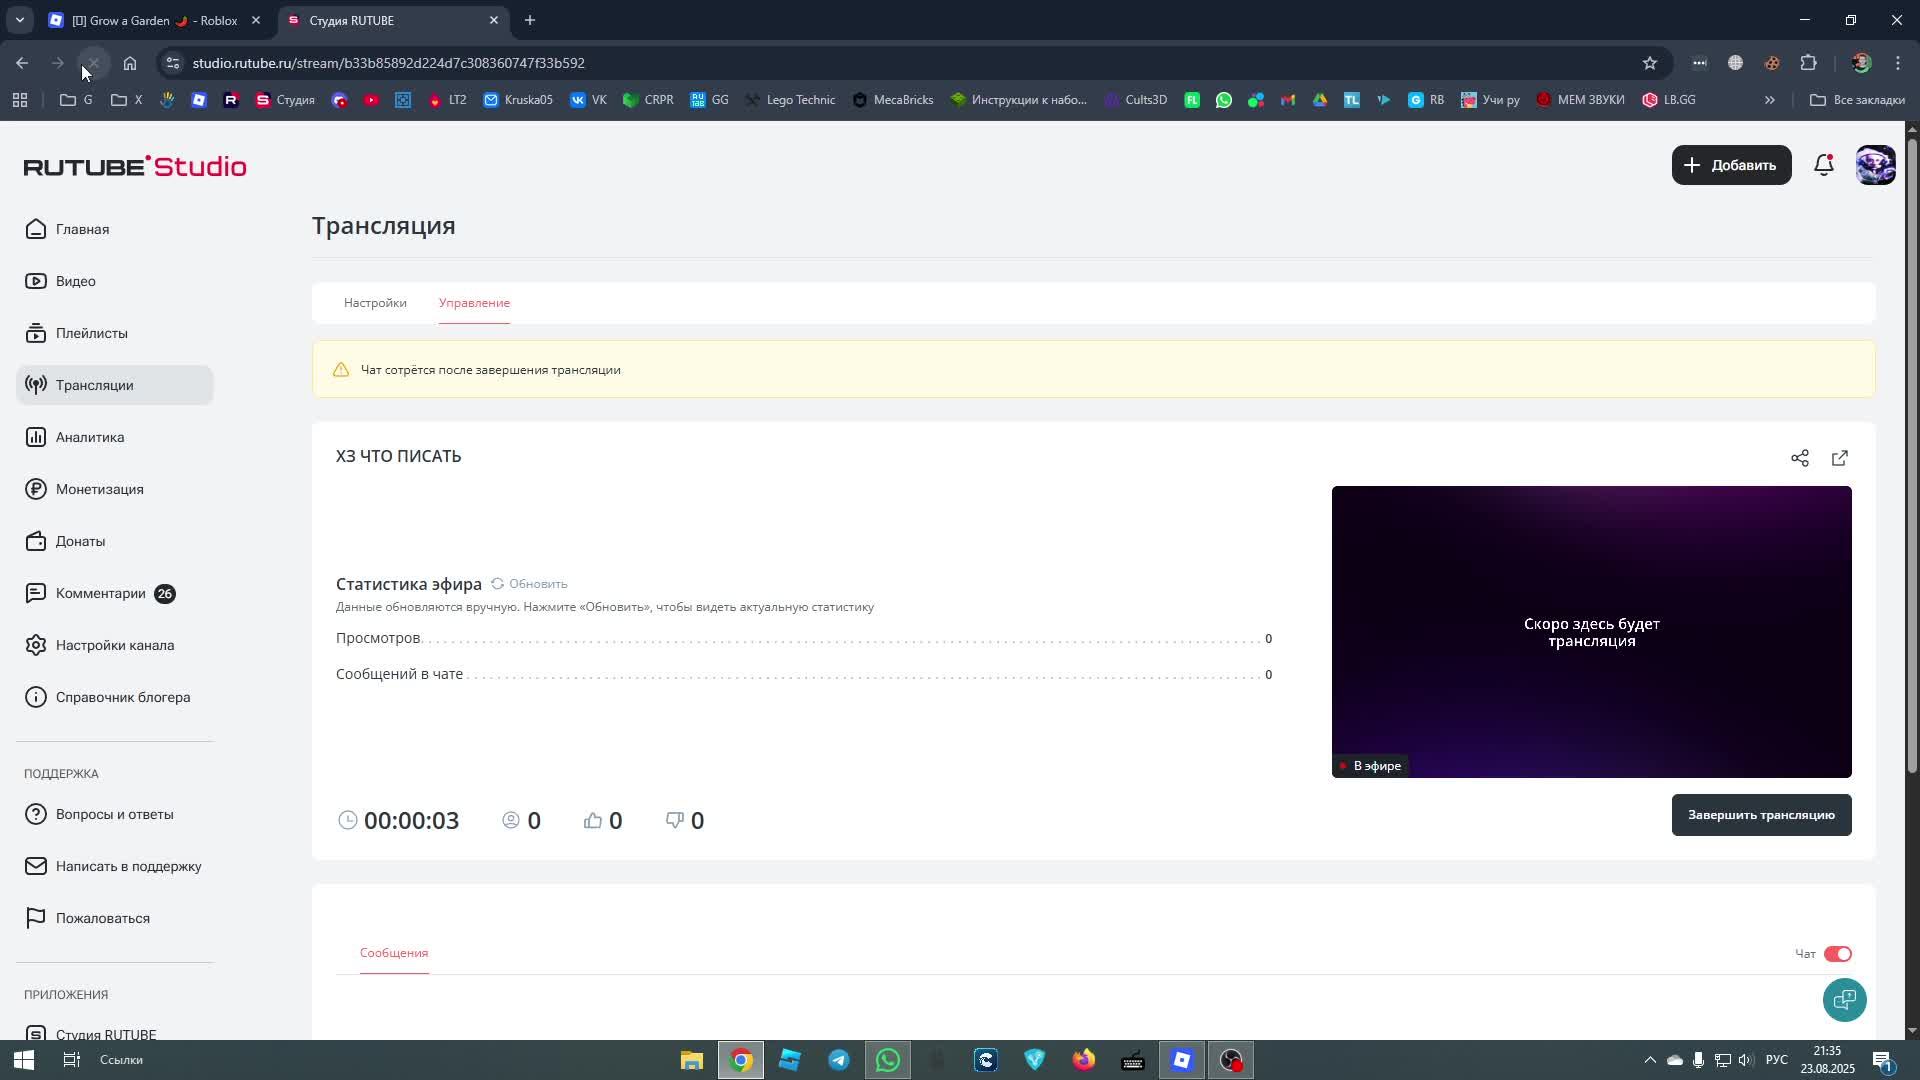The image size is (1920, 1080).
Task: Click the support chat bubble icon
Action: [1844, 999]
